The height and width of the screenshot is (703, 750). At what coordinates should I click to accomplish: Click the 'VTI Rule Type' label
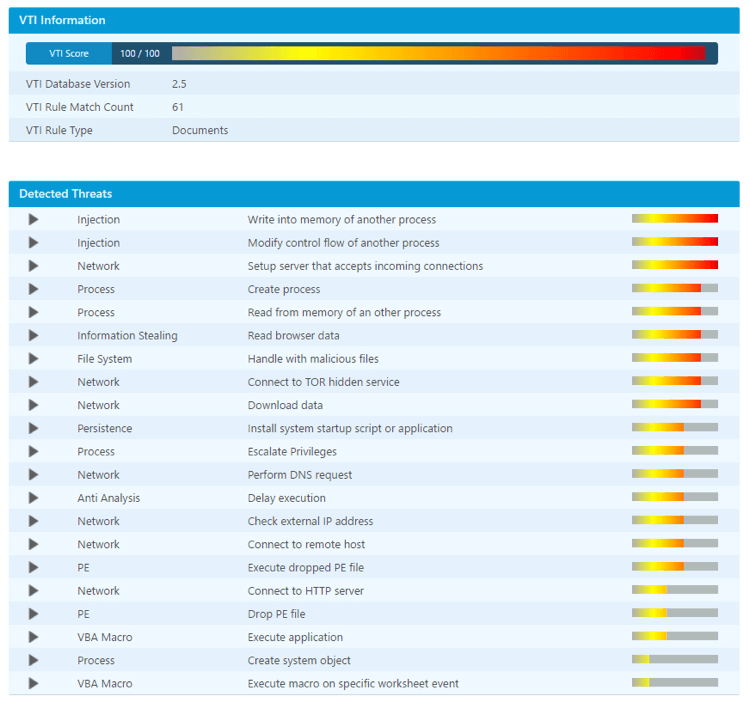(59, 130)
